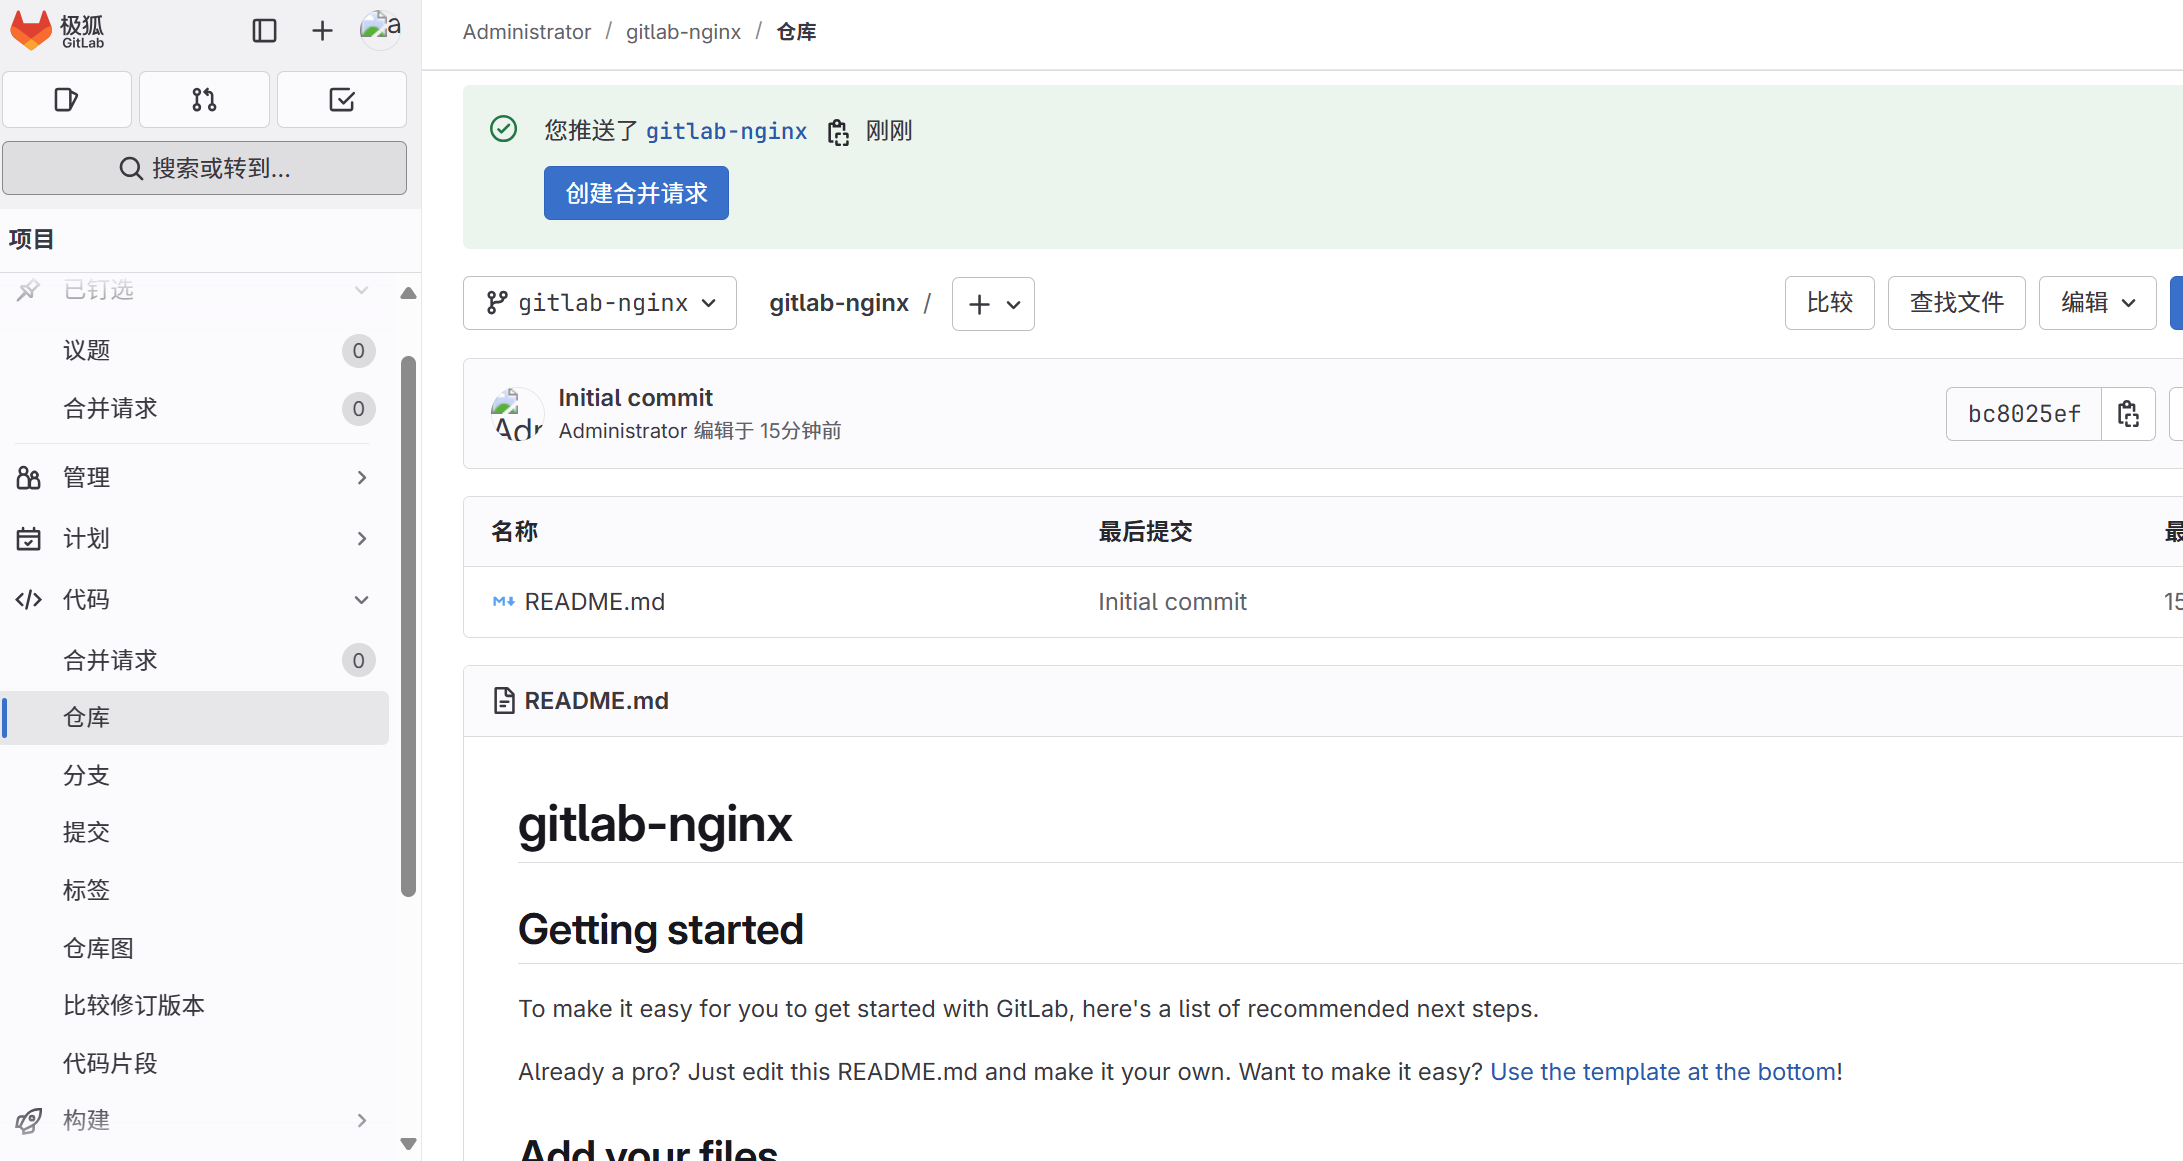
Task: Copy the pushed branch name icon
Action: coord(838,132)
